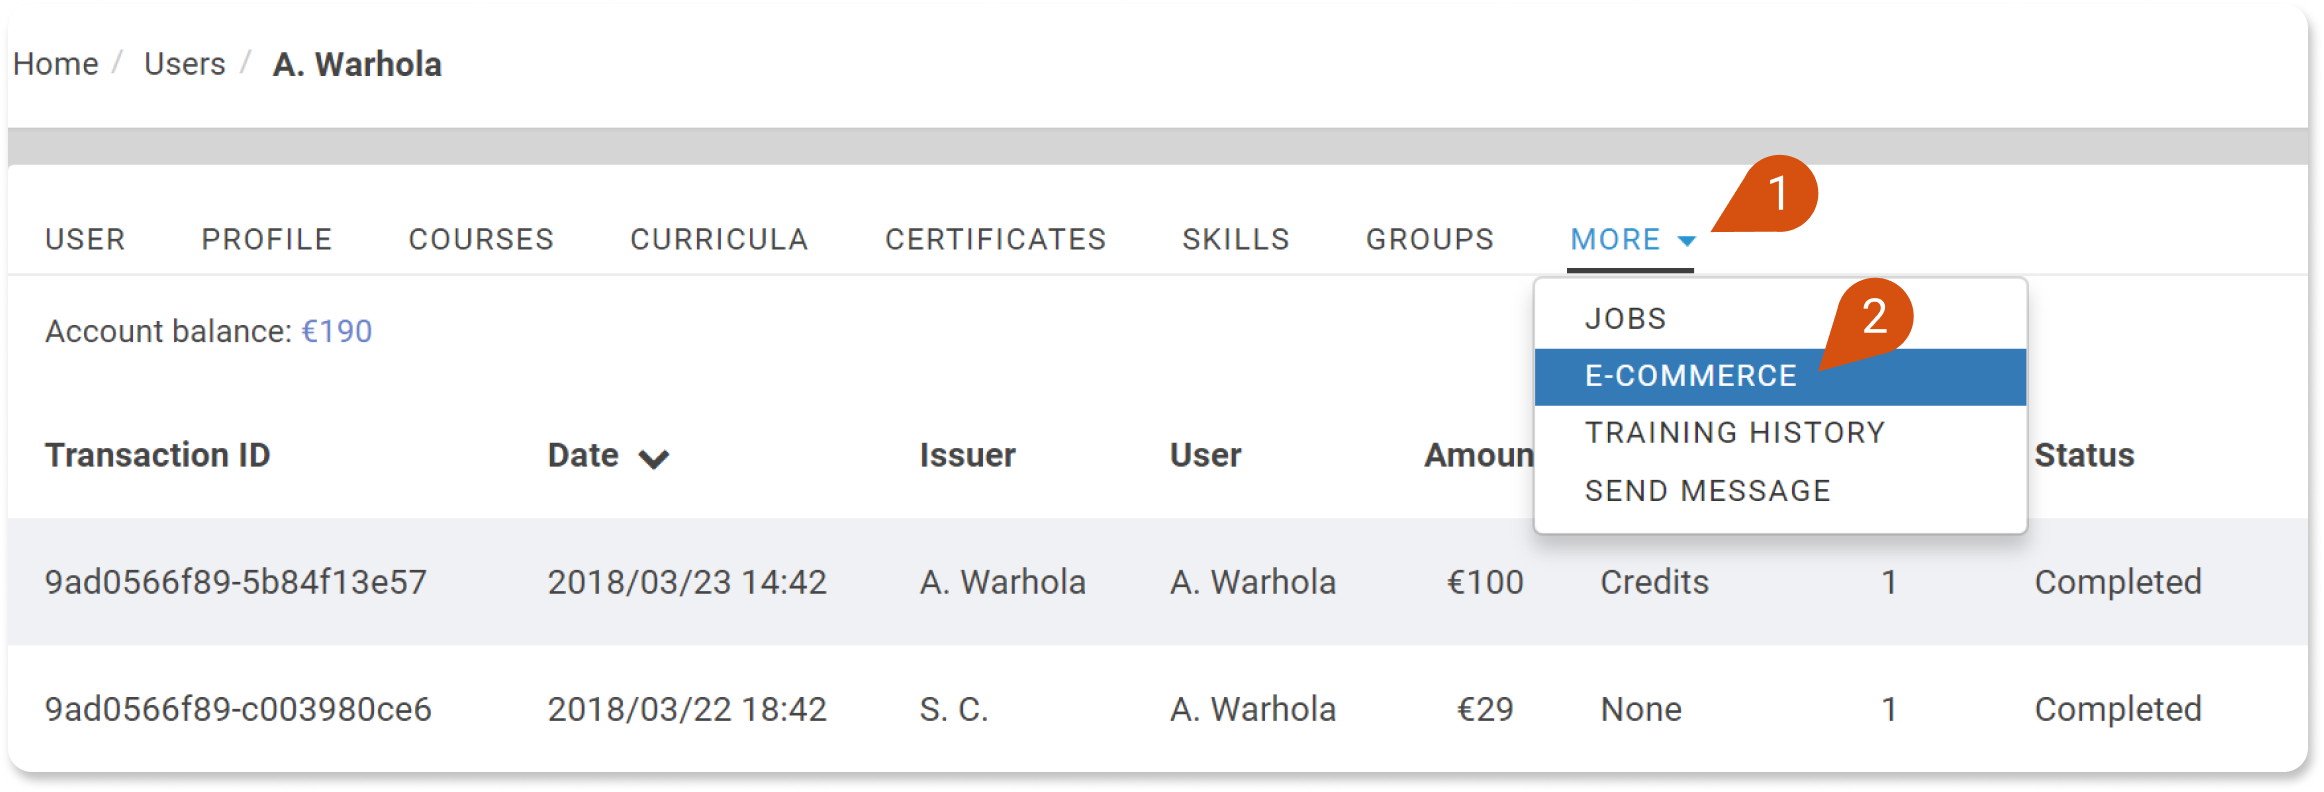
Task: Open the USER tab
Action: point(85,240)
